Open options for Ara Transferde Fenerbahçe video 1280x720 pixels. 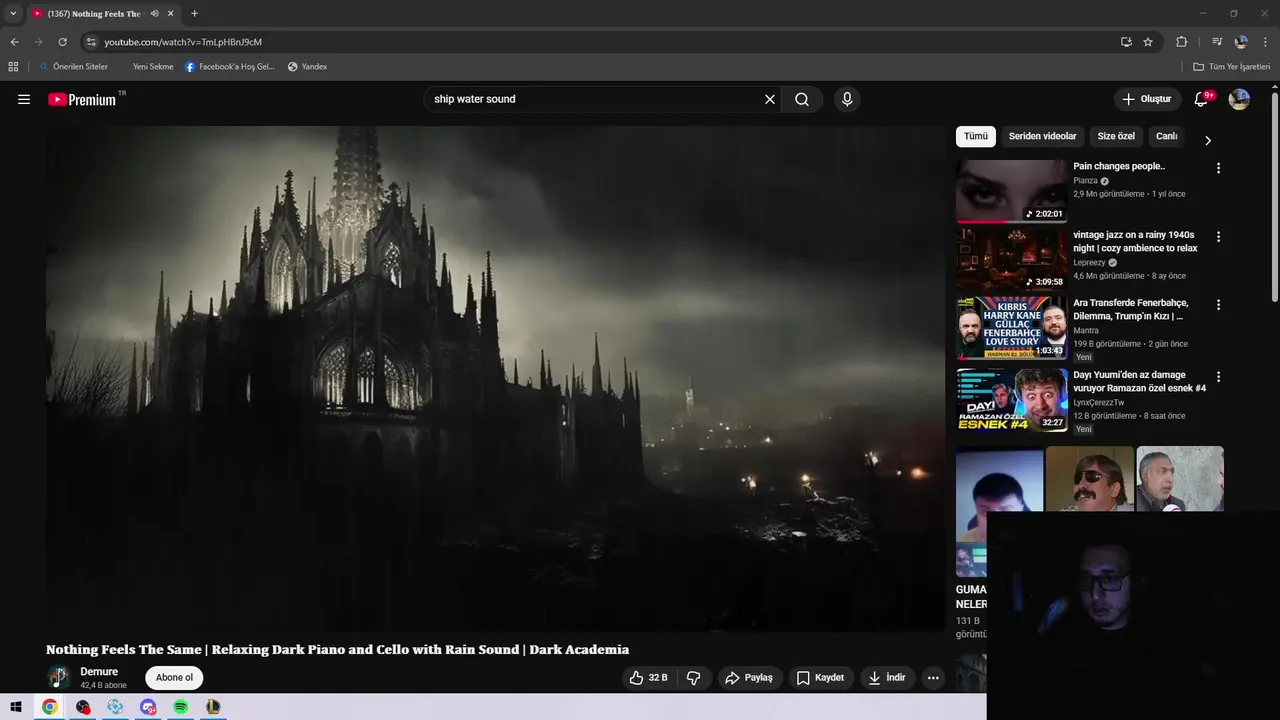tap(1218, 305)
